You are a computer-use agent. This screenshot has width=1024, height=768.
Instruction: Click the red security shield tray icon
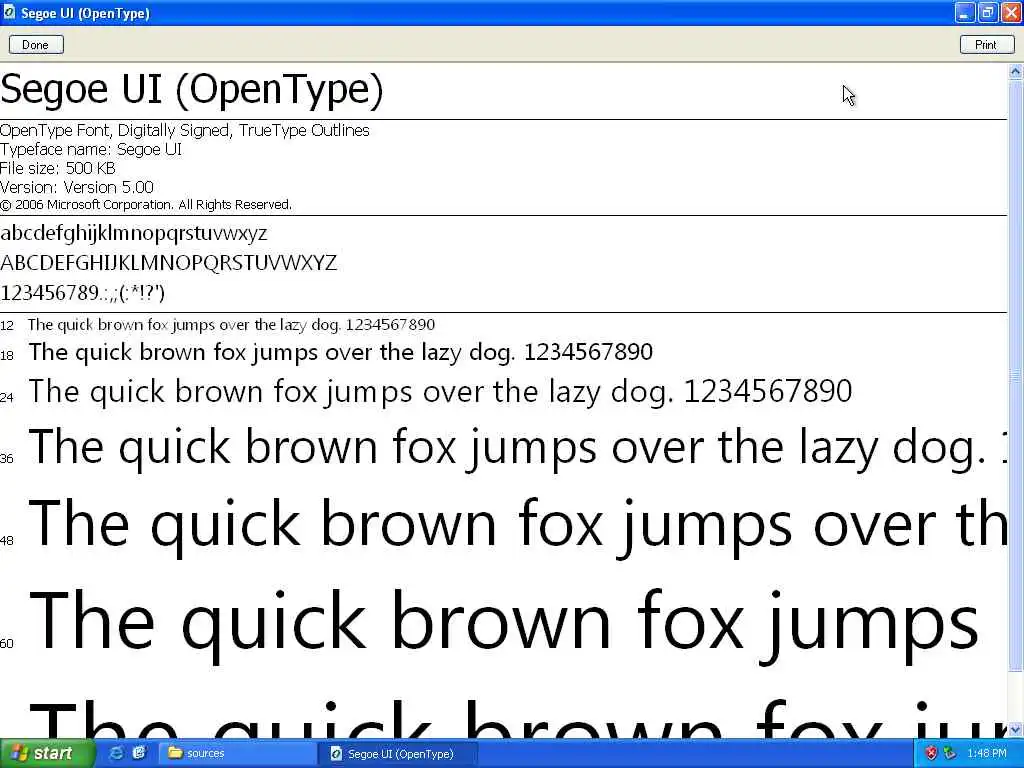931,754
